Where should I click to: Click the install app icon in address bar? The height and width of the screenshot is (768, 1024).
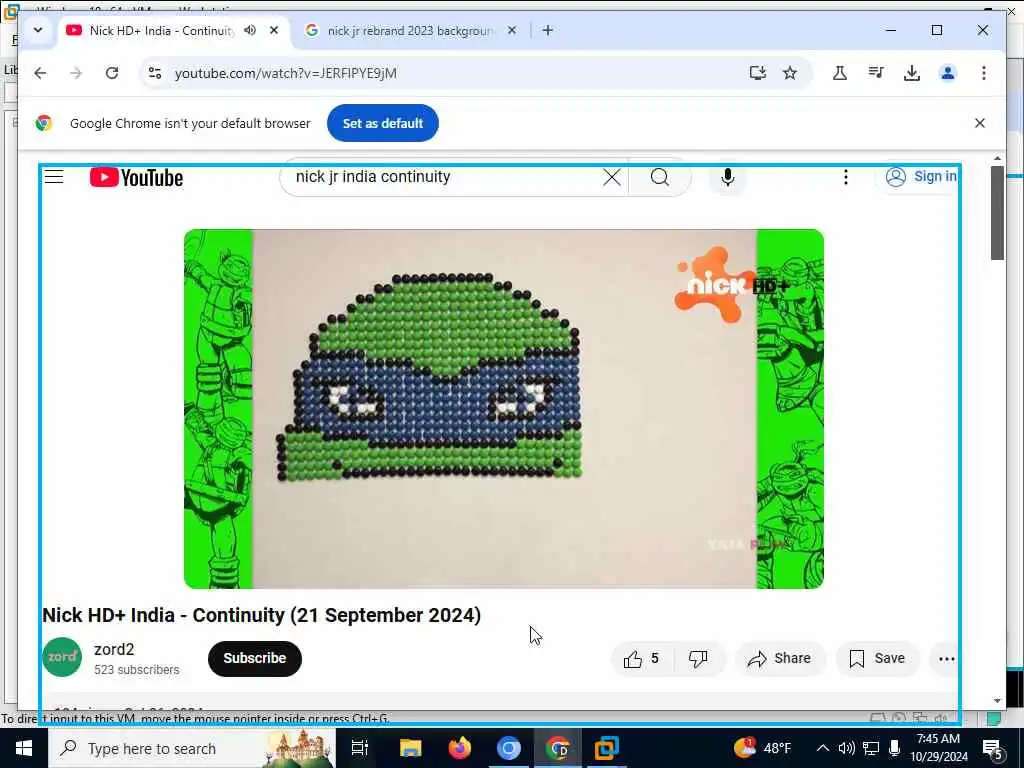point(758,73)
